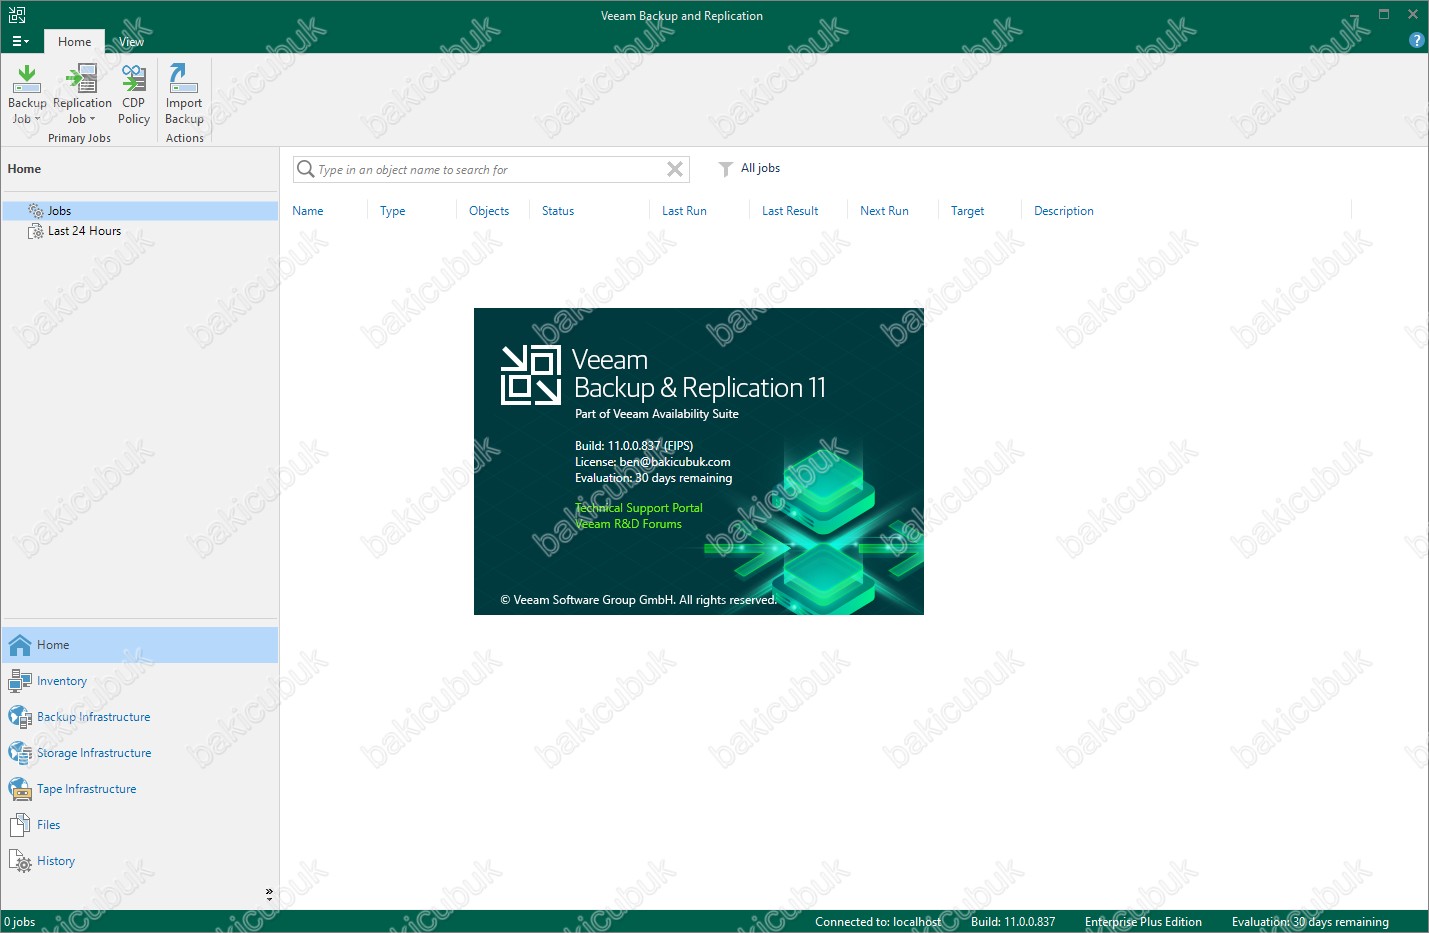Click the filter funnel icon

click(x=726, y=169)
